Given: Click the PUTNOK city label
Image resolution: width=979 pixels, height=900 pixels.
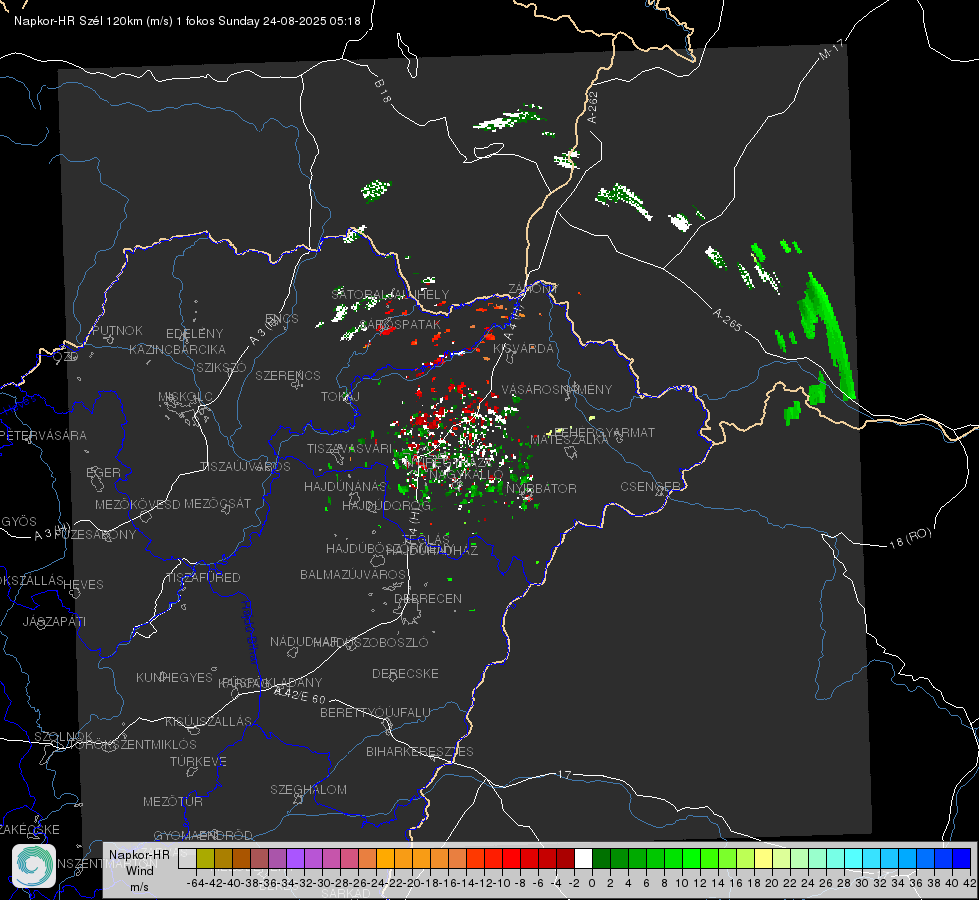Looking at the screenshot, I should click(x=117, y=330).
